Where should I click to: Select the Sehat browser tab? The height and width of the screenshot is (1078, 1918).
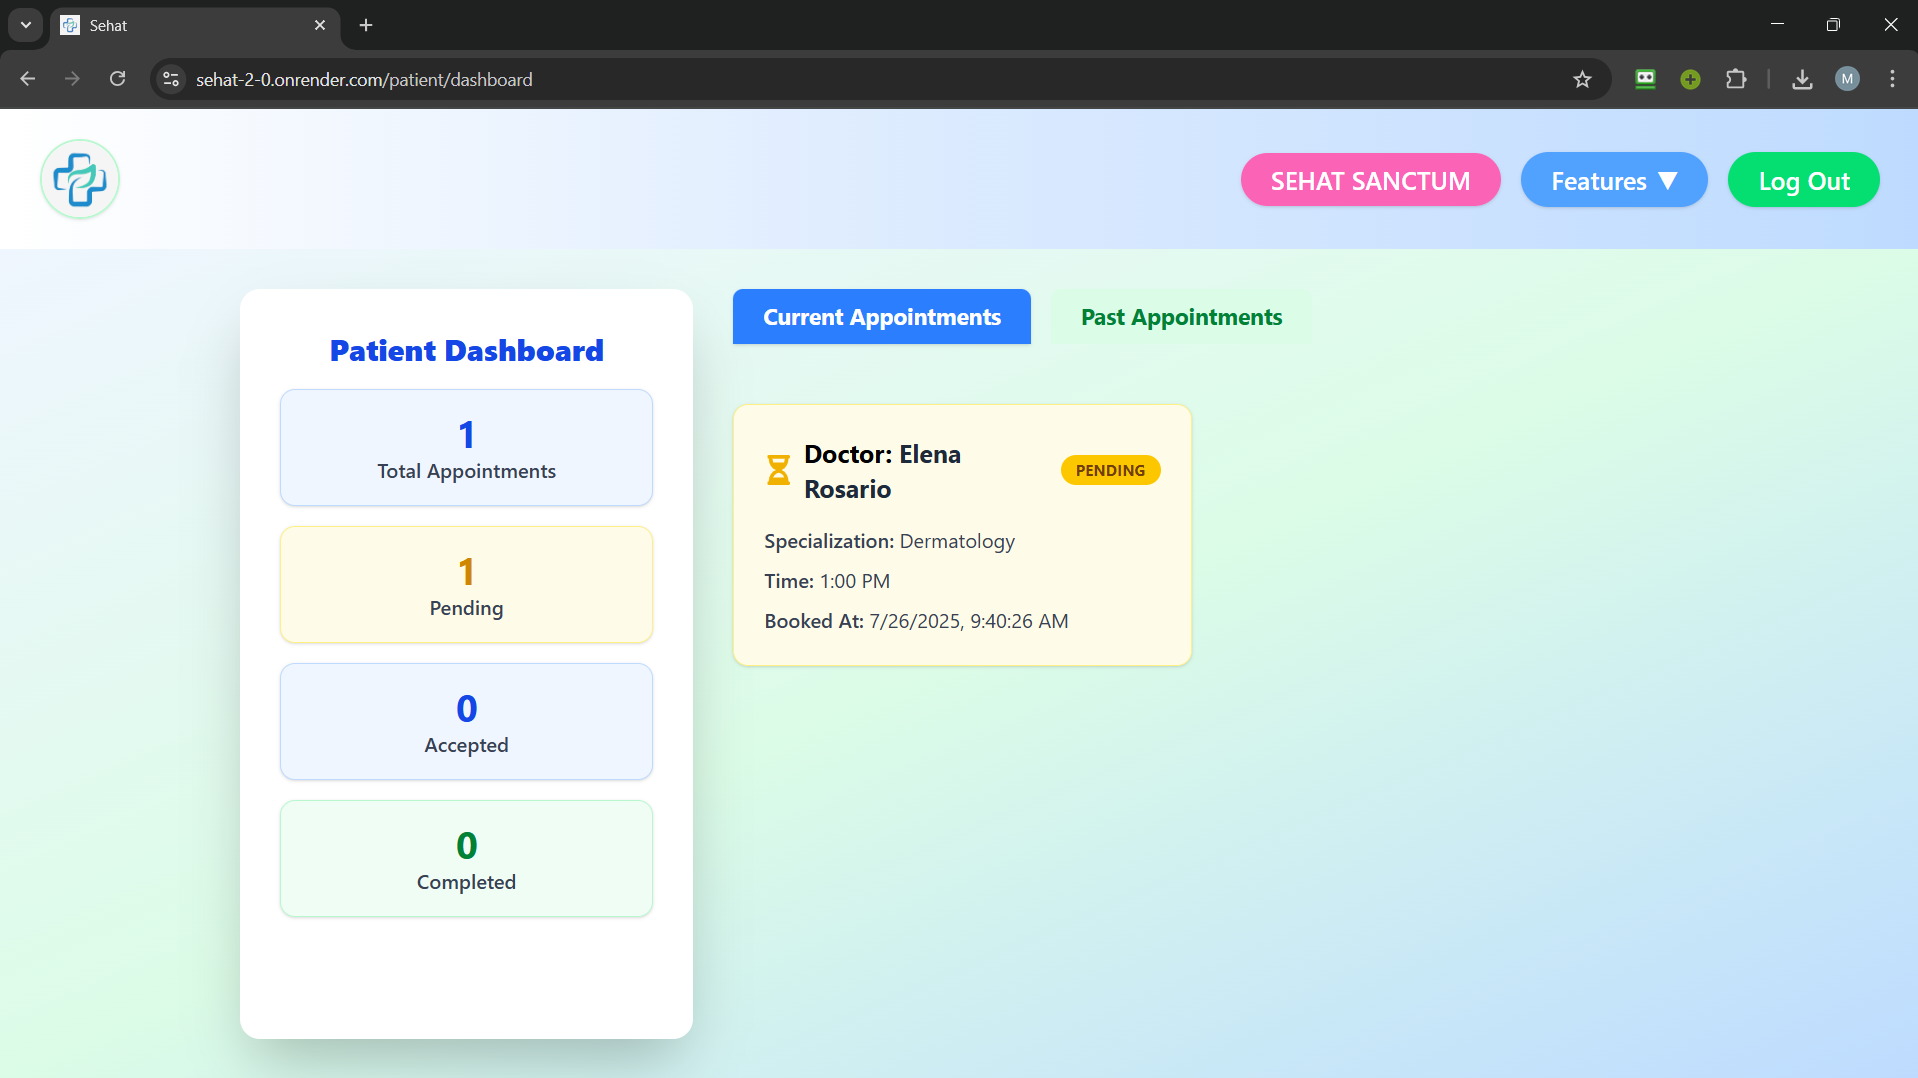click(x=195, y=25)
